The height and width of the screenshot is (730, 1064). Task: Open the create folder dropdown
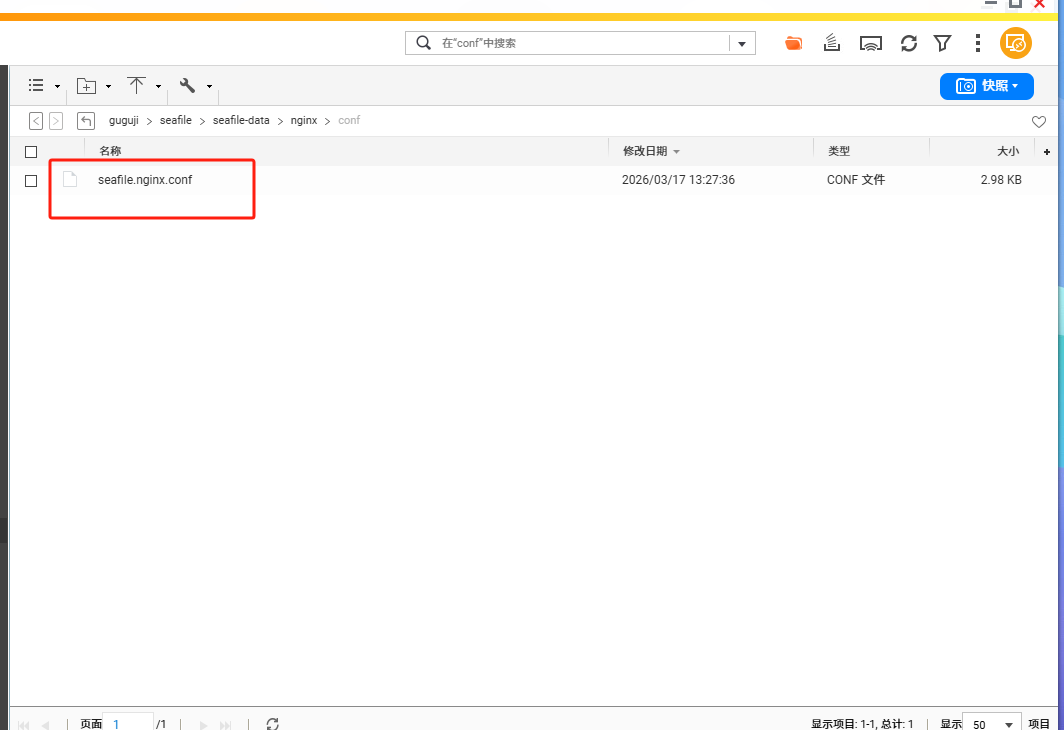click(94, 86)
